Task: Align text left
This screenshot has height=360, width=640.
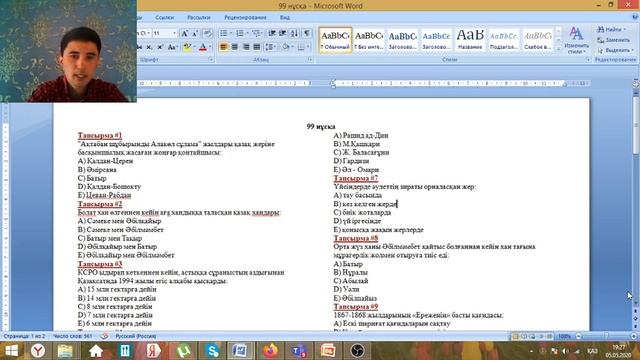Action: pos(223,47)
